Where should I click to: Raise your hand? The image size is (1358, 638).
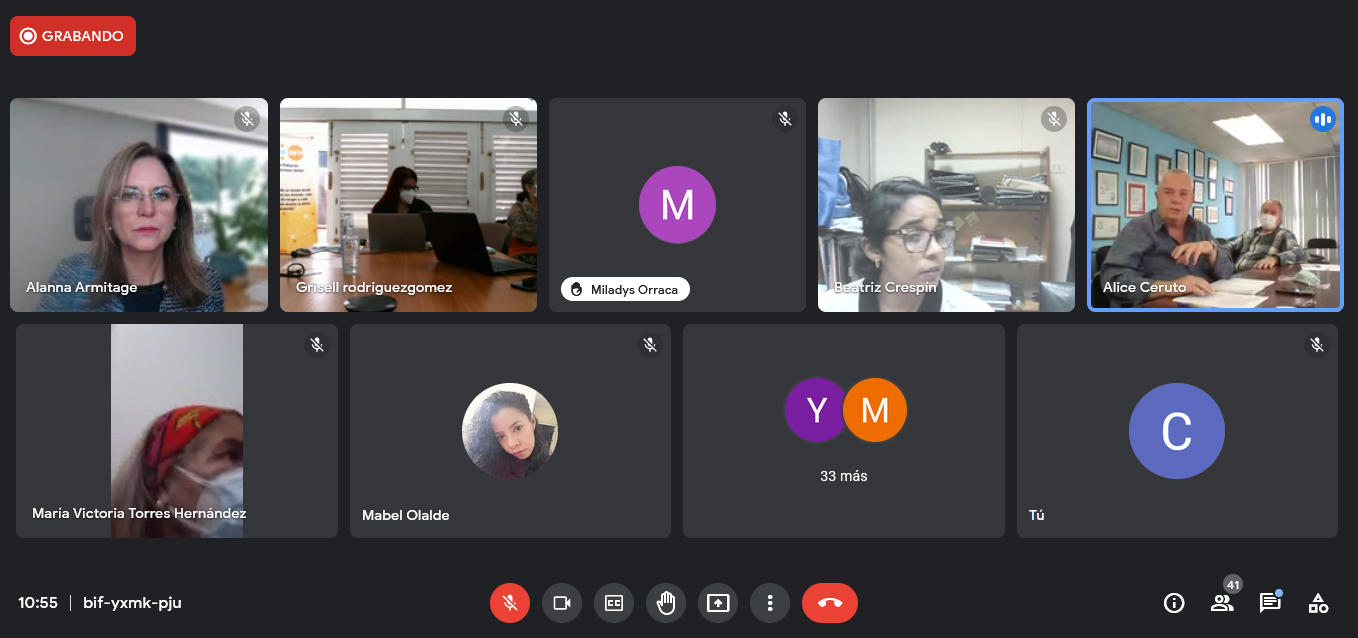[666, 603]
